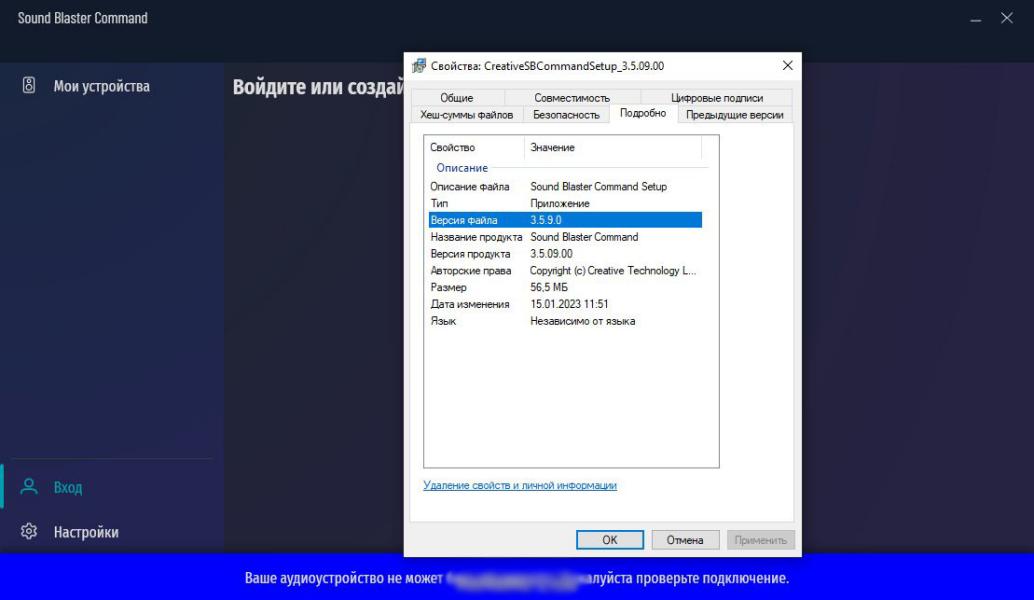Image resolution: width=1034 pixels, height=600 pixels.
Task: Collapse the Описание group header
Action: click(x=462, y=168)
